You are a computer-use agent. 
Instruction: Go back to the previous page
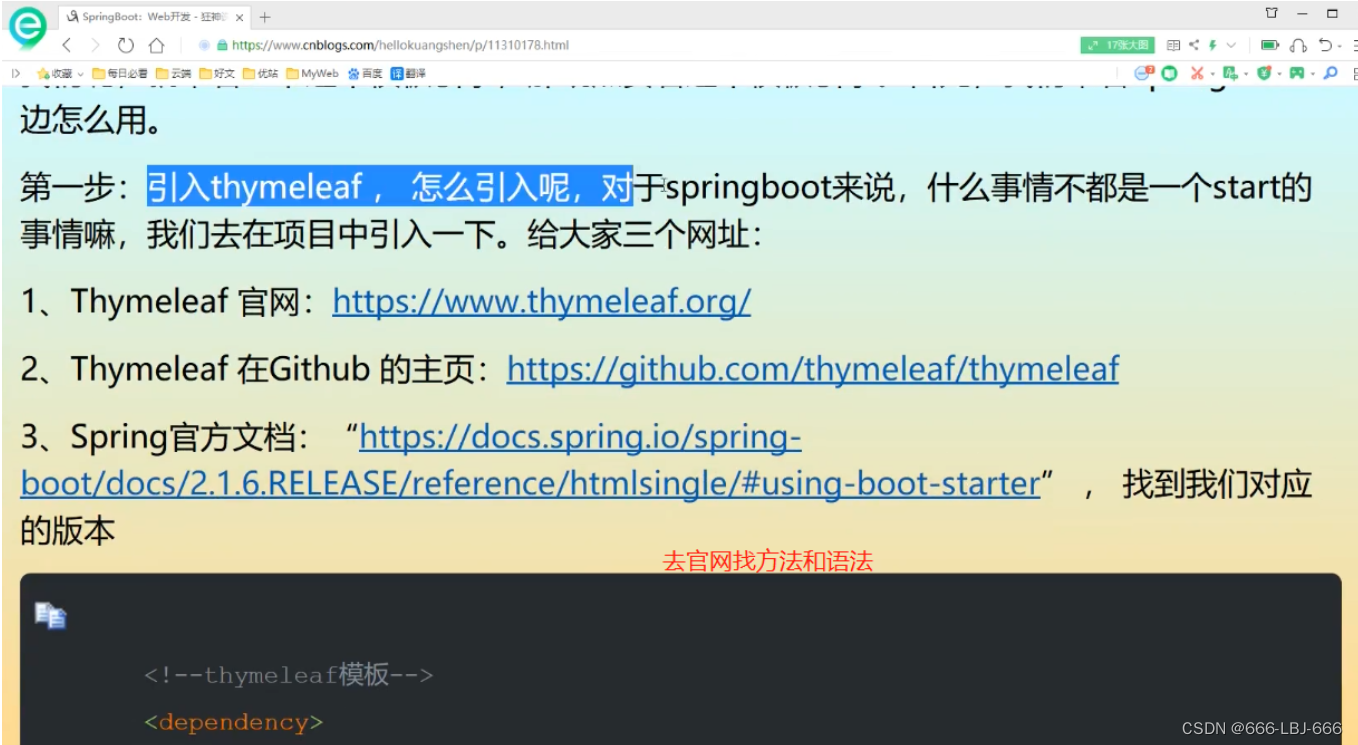coord(67,45)
